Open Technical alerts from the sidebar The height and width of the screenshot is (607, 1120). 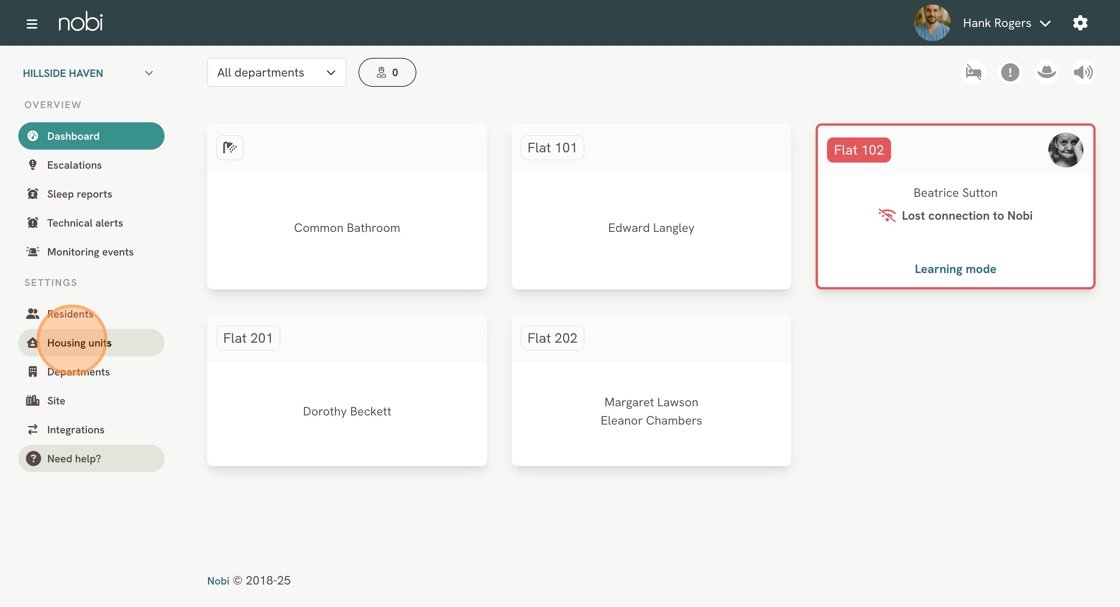[84, 223]
